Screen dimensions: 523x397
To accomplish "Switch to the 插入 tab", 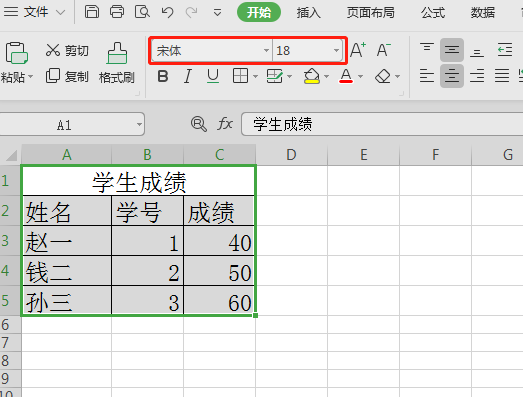I will (x=309, y=13).
